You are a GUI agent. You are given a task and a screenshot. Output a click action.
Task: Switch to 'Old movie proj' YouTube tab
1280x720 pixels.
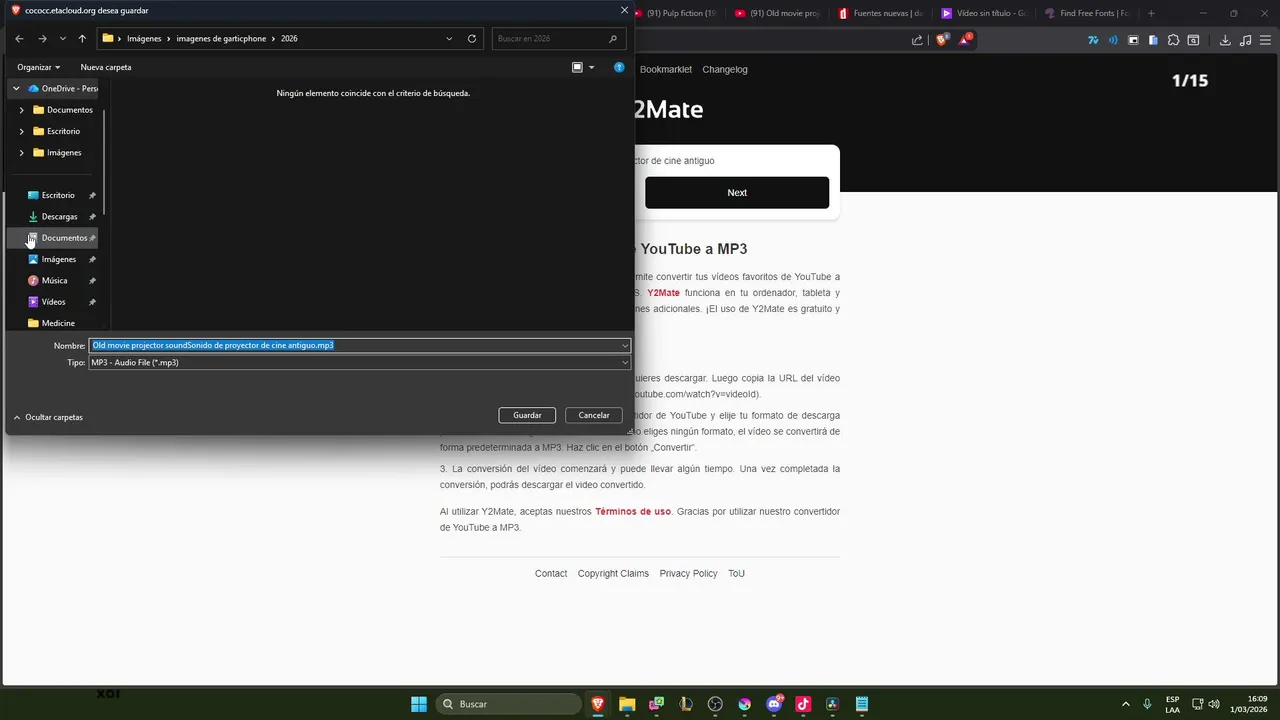tap(777, 13)
